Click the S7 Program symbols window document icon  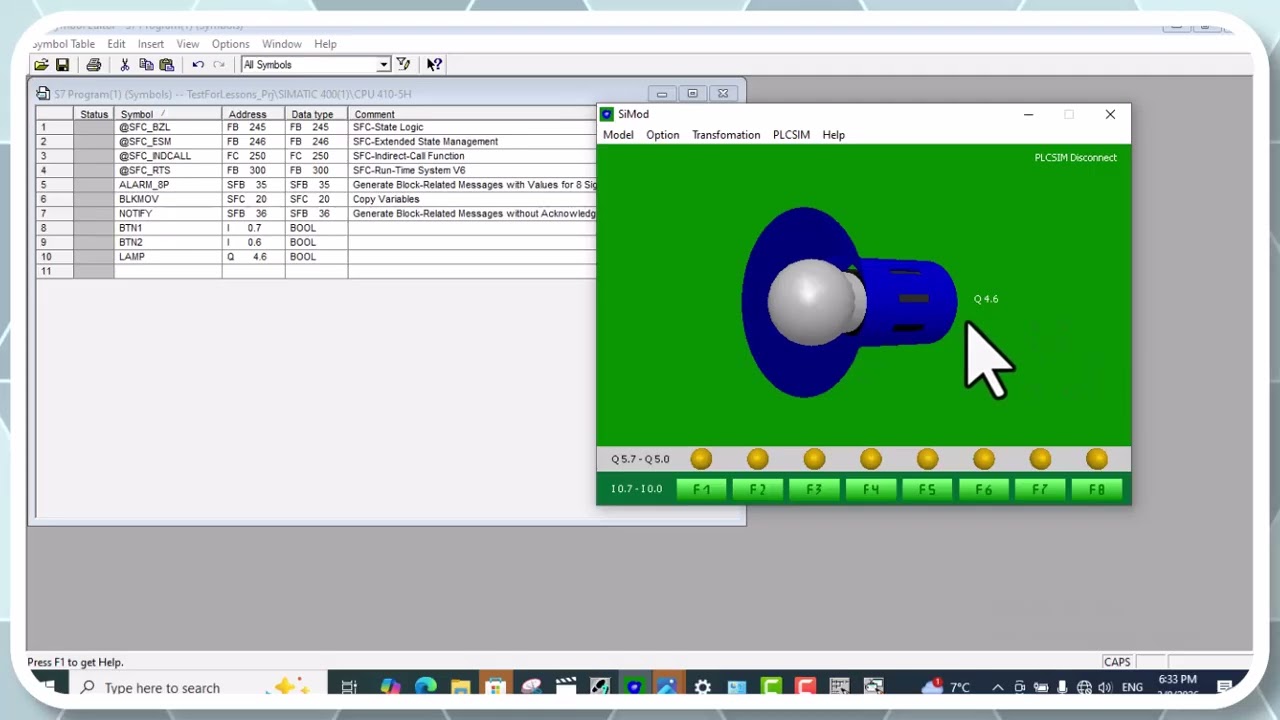43,94
